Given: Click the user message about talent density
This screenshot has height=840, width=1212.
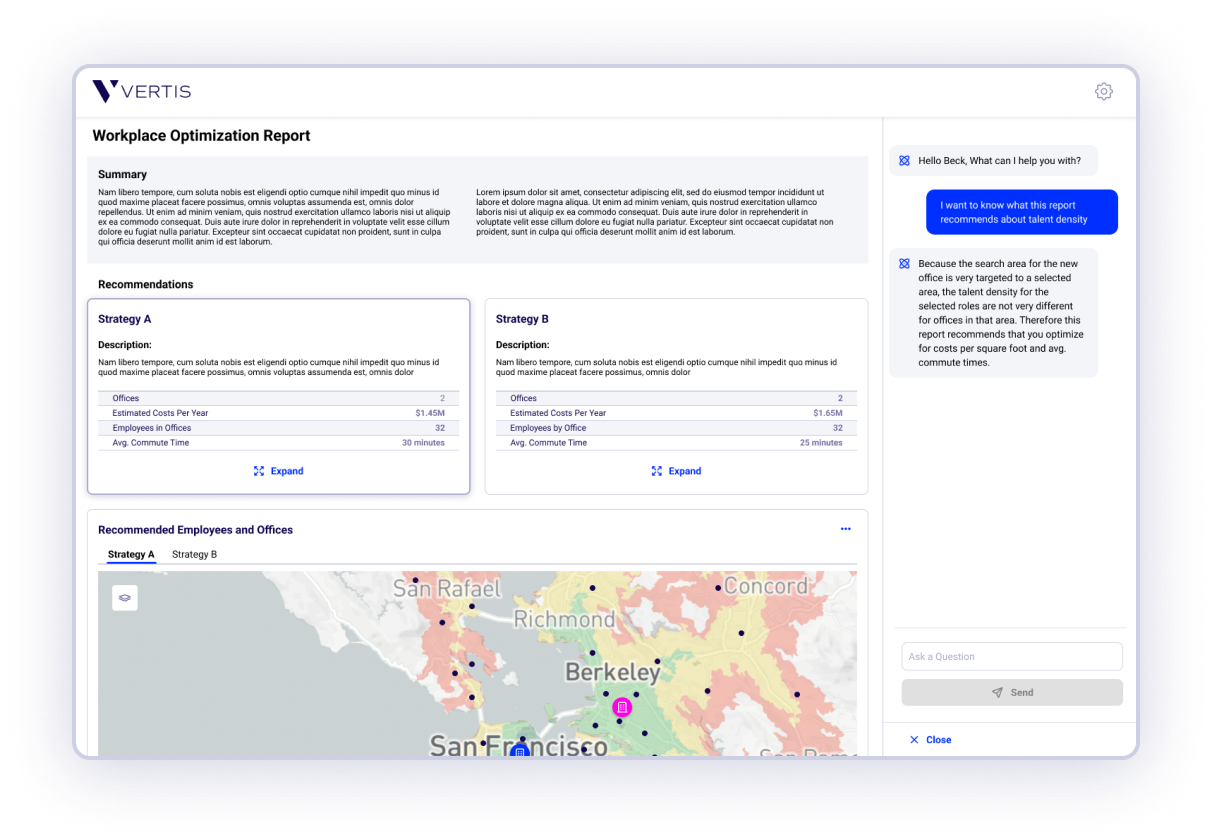Looking at the screenshot, I should [1022, 212].
